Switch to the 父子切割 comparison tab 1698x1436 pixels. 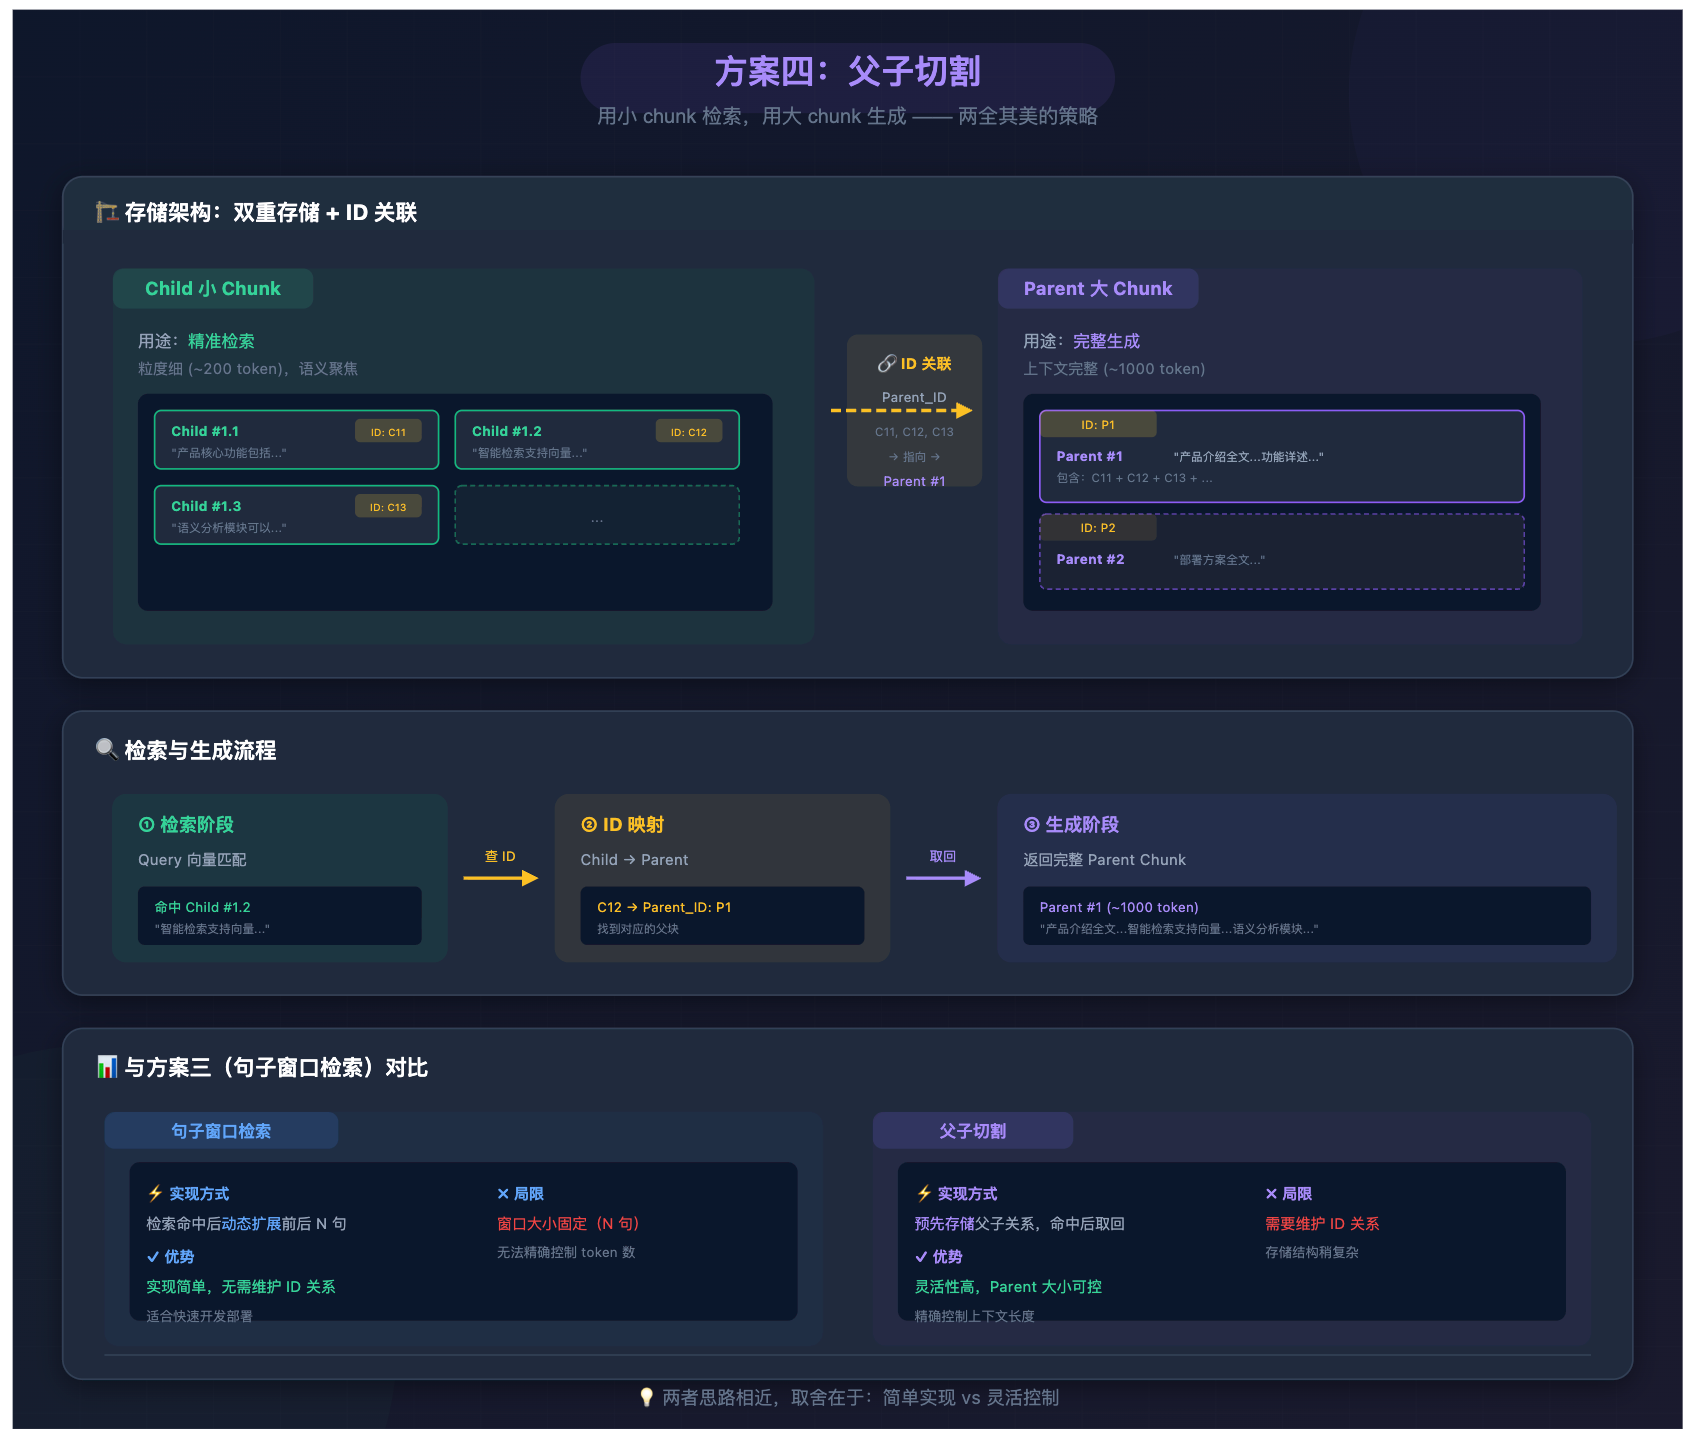pos(972,1131)
